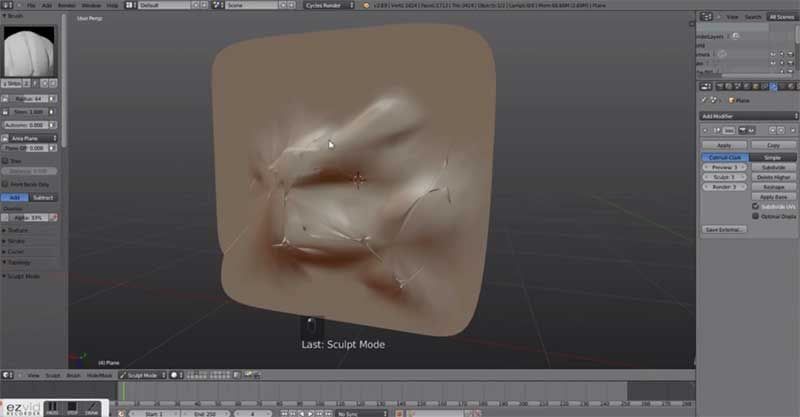Click the ezvid pause button
This screenshot has height=417, width=800.
[52, 408]
